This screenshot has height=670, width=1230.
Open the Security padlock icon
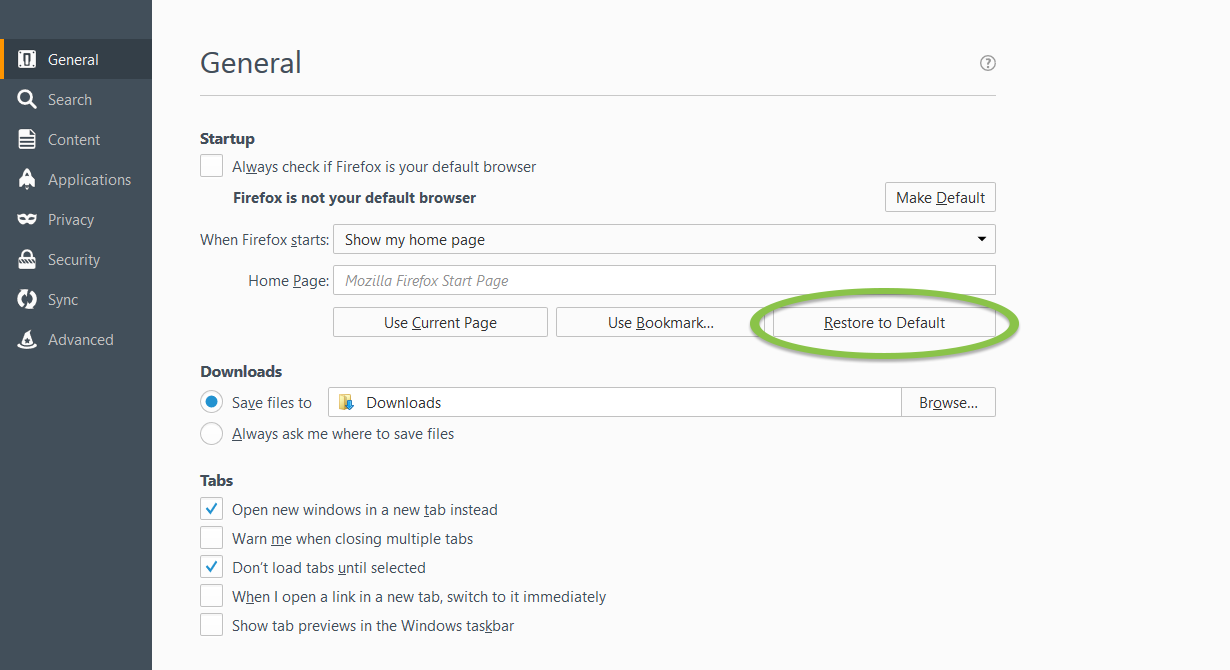tap(27, 260)
